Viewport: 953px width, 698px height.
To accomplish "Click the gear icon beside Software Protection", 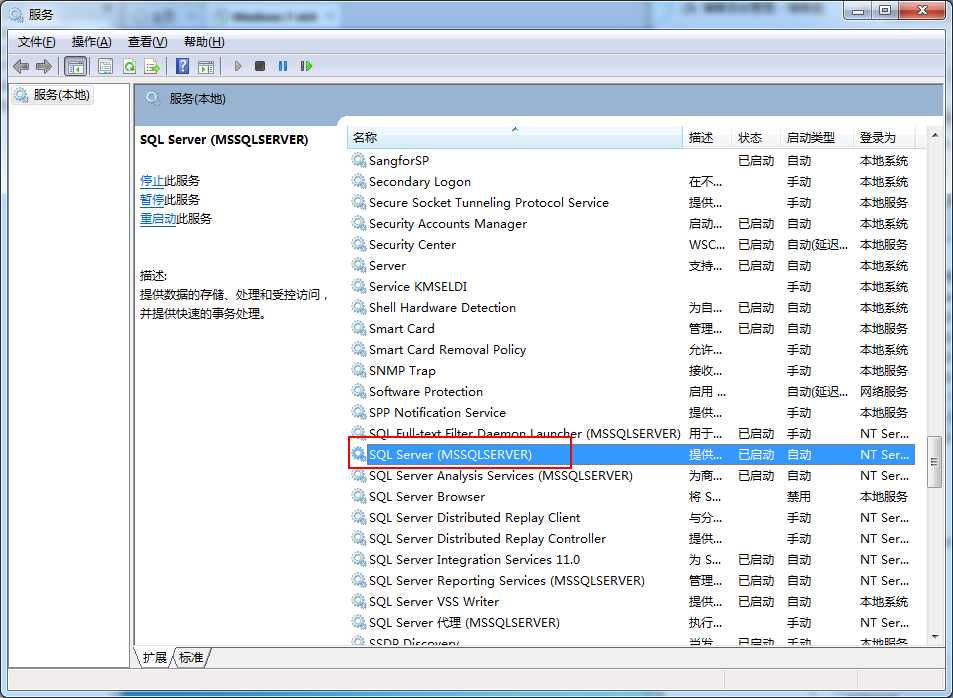I will click(359, 391).
